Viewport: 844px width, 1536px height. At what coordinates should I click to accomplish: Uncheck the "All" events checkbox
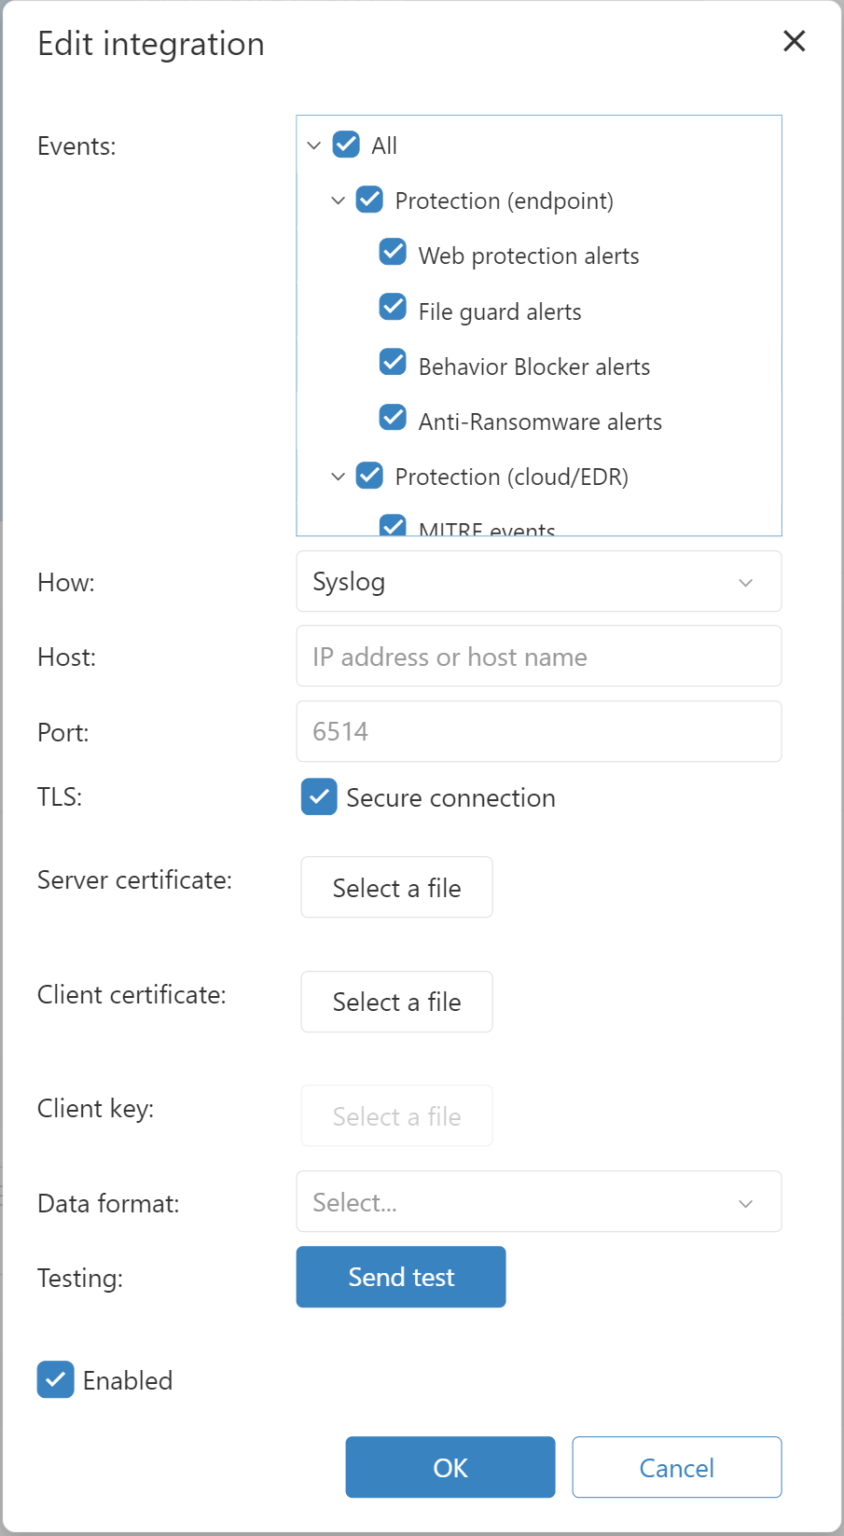pos(345,144)
